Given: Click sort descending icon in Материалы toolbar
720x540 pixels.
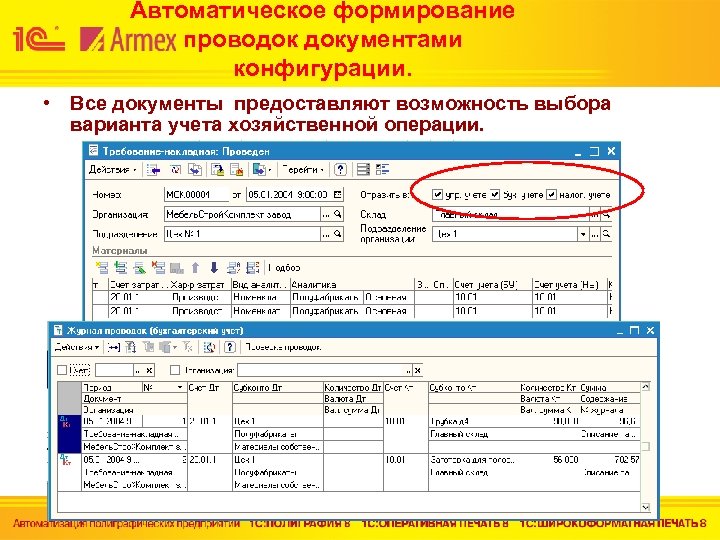Looking at the screenshot, I should [x=253, y=267].
